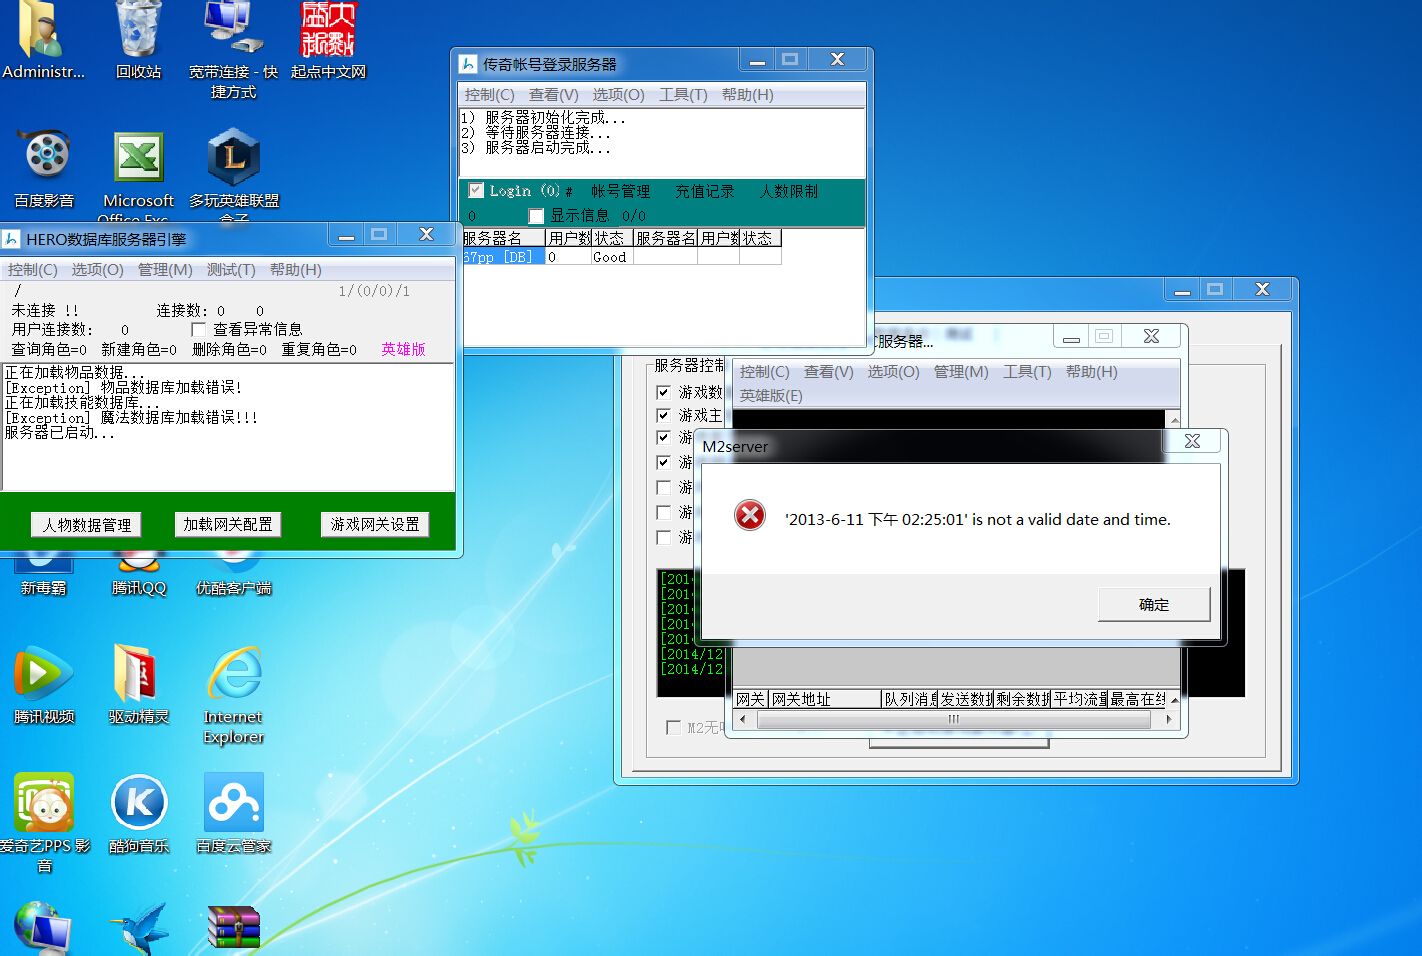Click the 游戏网关设置 button

(x=375, y=524)
